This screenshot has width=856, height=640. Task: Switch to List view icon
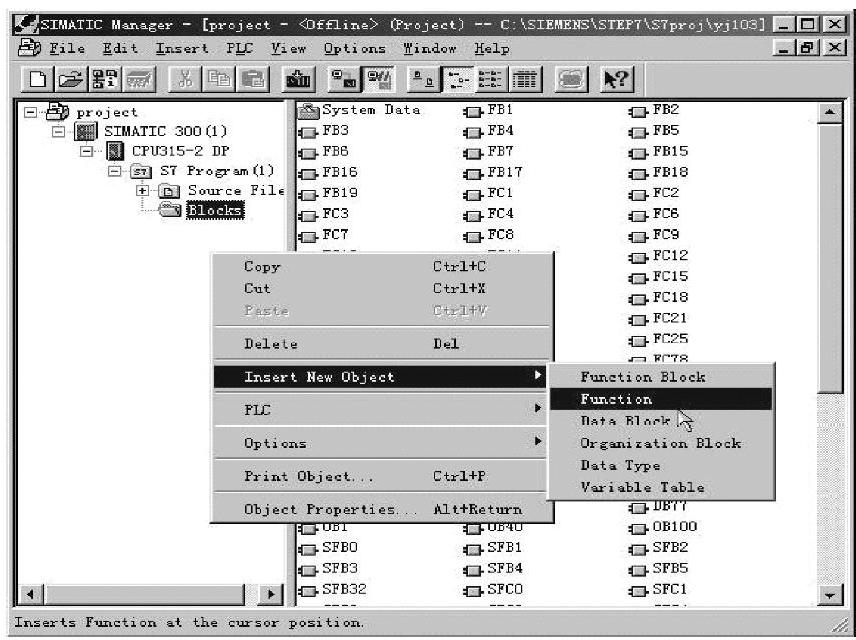(490, 80)
